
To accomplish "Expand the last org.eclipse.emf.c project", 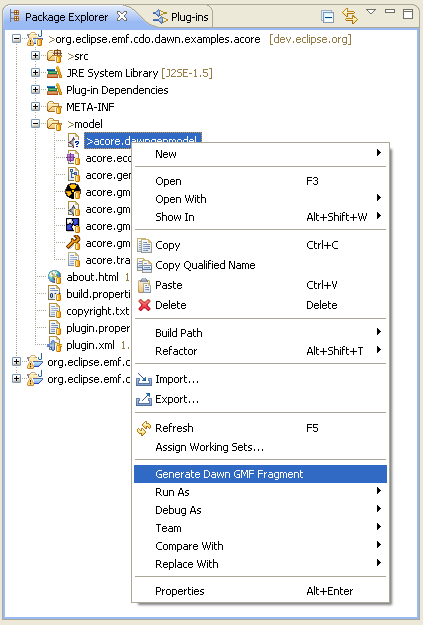I will click(x=16, y=378).
